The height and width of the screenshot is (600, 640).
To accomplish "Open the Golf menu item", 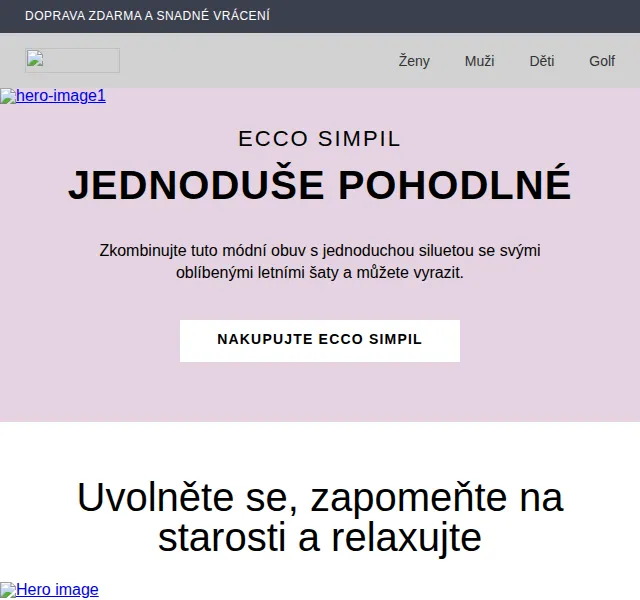I will [x=602, y=61].
